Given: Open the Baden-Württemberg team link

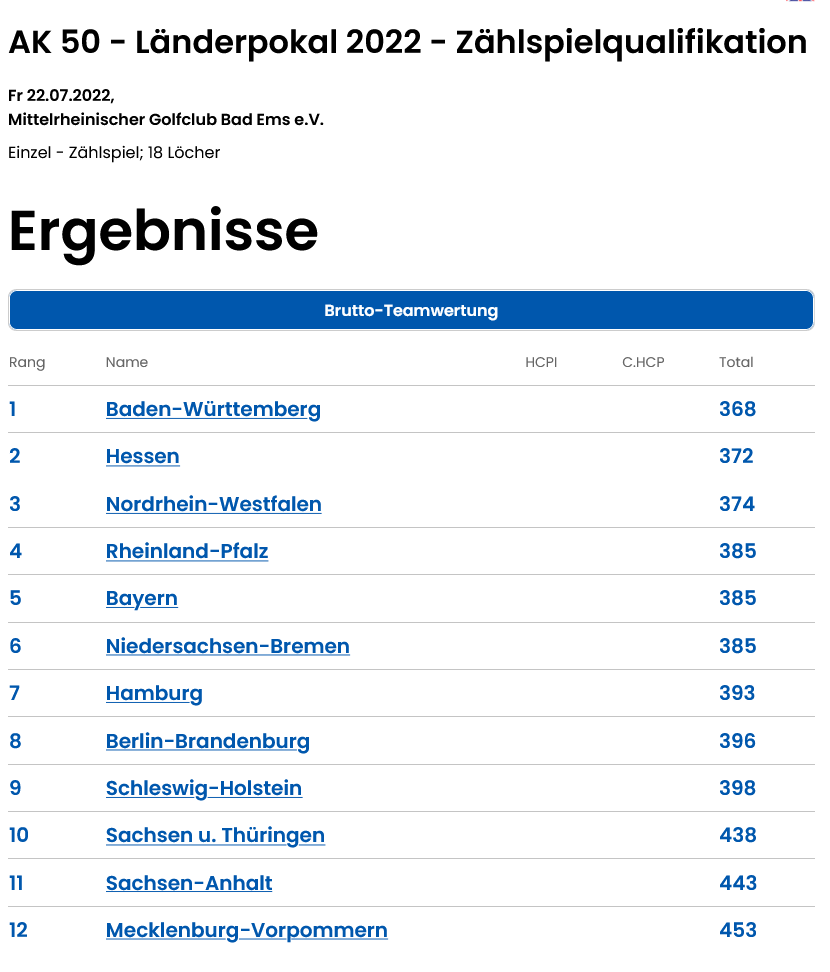Looking at the screenshot, I should (x=213, y=410).
